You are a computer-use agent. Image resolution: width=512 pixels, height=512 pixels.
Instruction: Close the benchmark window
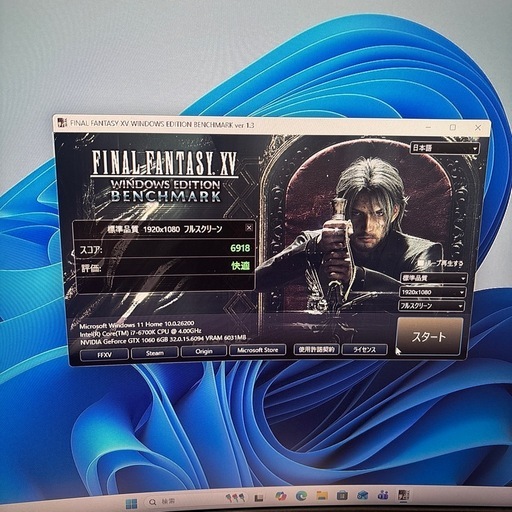coord(478,128)
